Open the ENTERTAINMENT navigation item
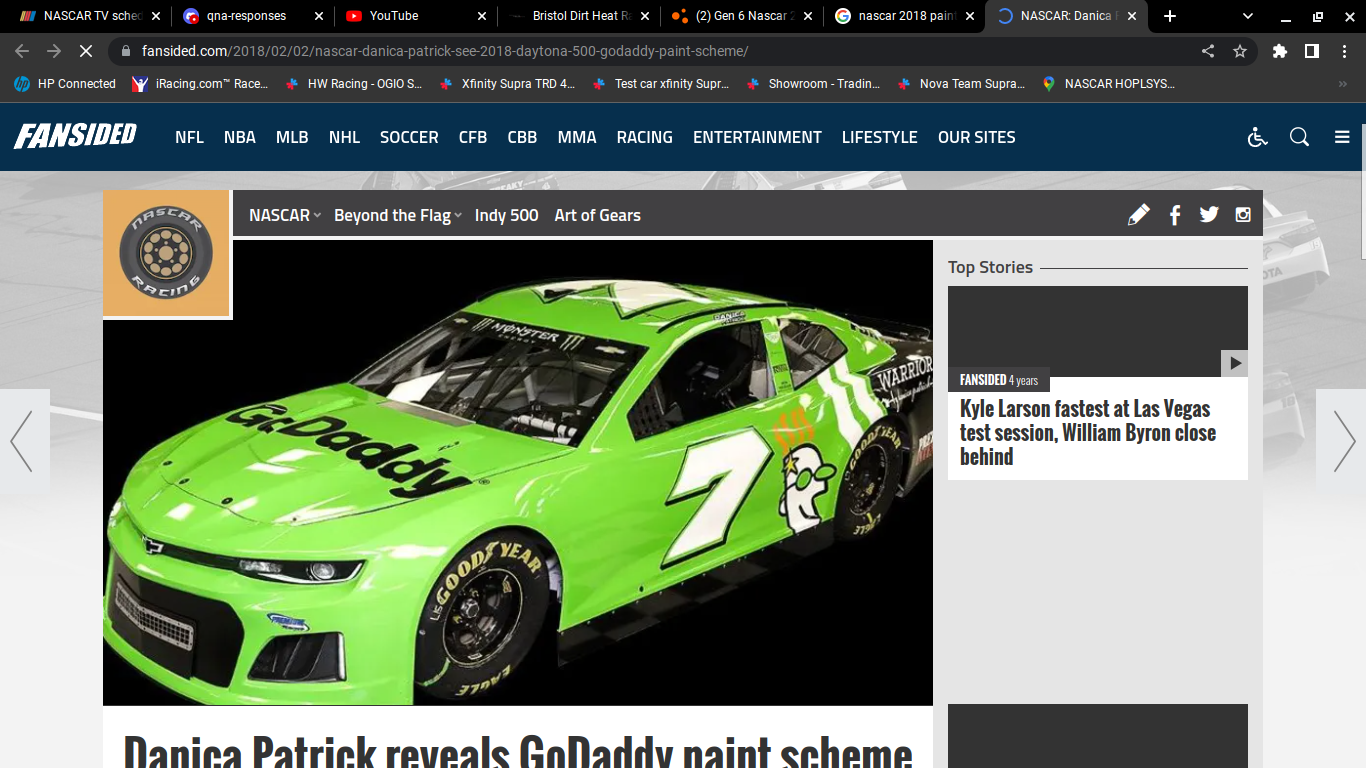The height and width of the screenshot is (768, 1366). pos(757,137)
